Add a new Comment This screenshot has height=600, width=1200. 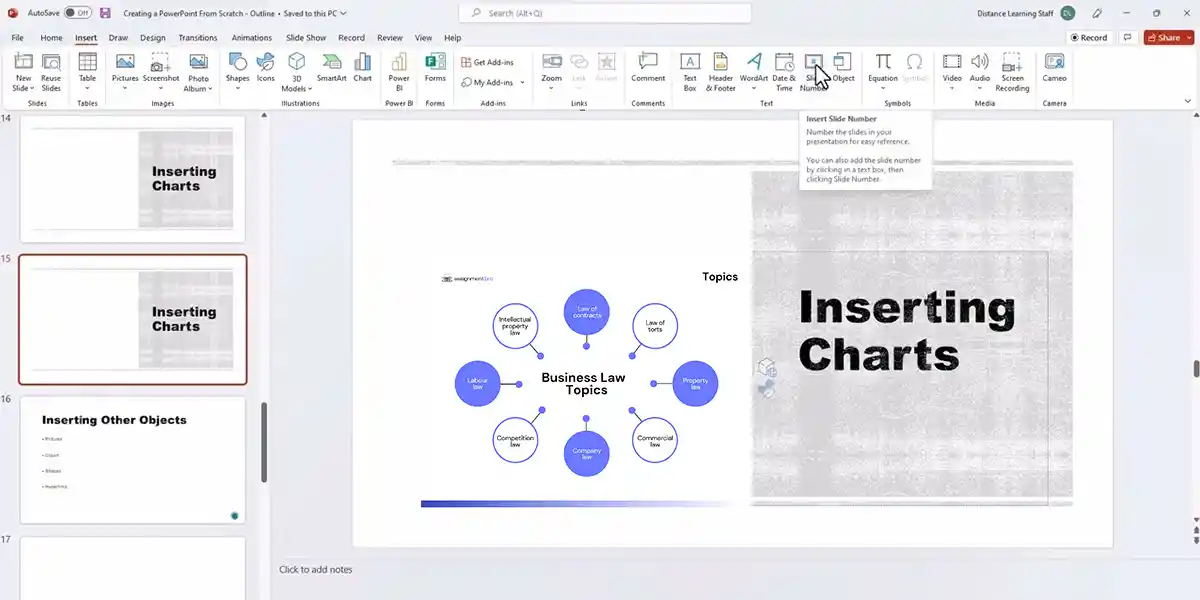[648, 68]
